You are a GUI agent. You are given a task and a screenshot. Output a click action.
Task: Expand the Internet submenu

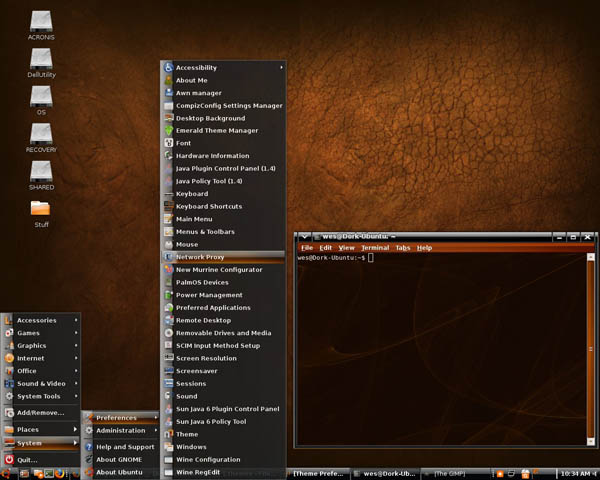coord(41,358)
